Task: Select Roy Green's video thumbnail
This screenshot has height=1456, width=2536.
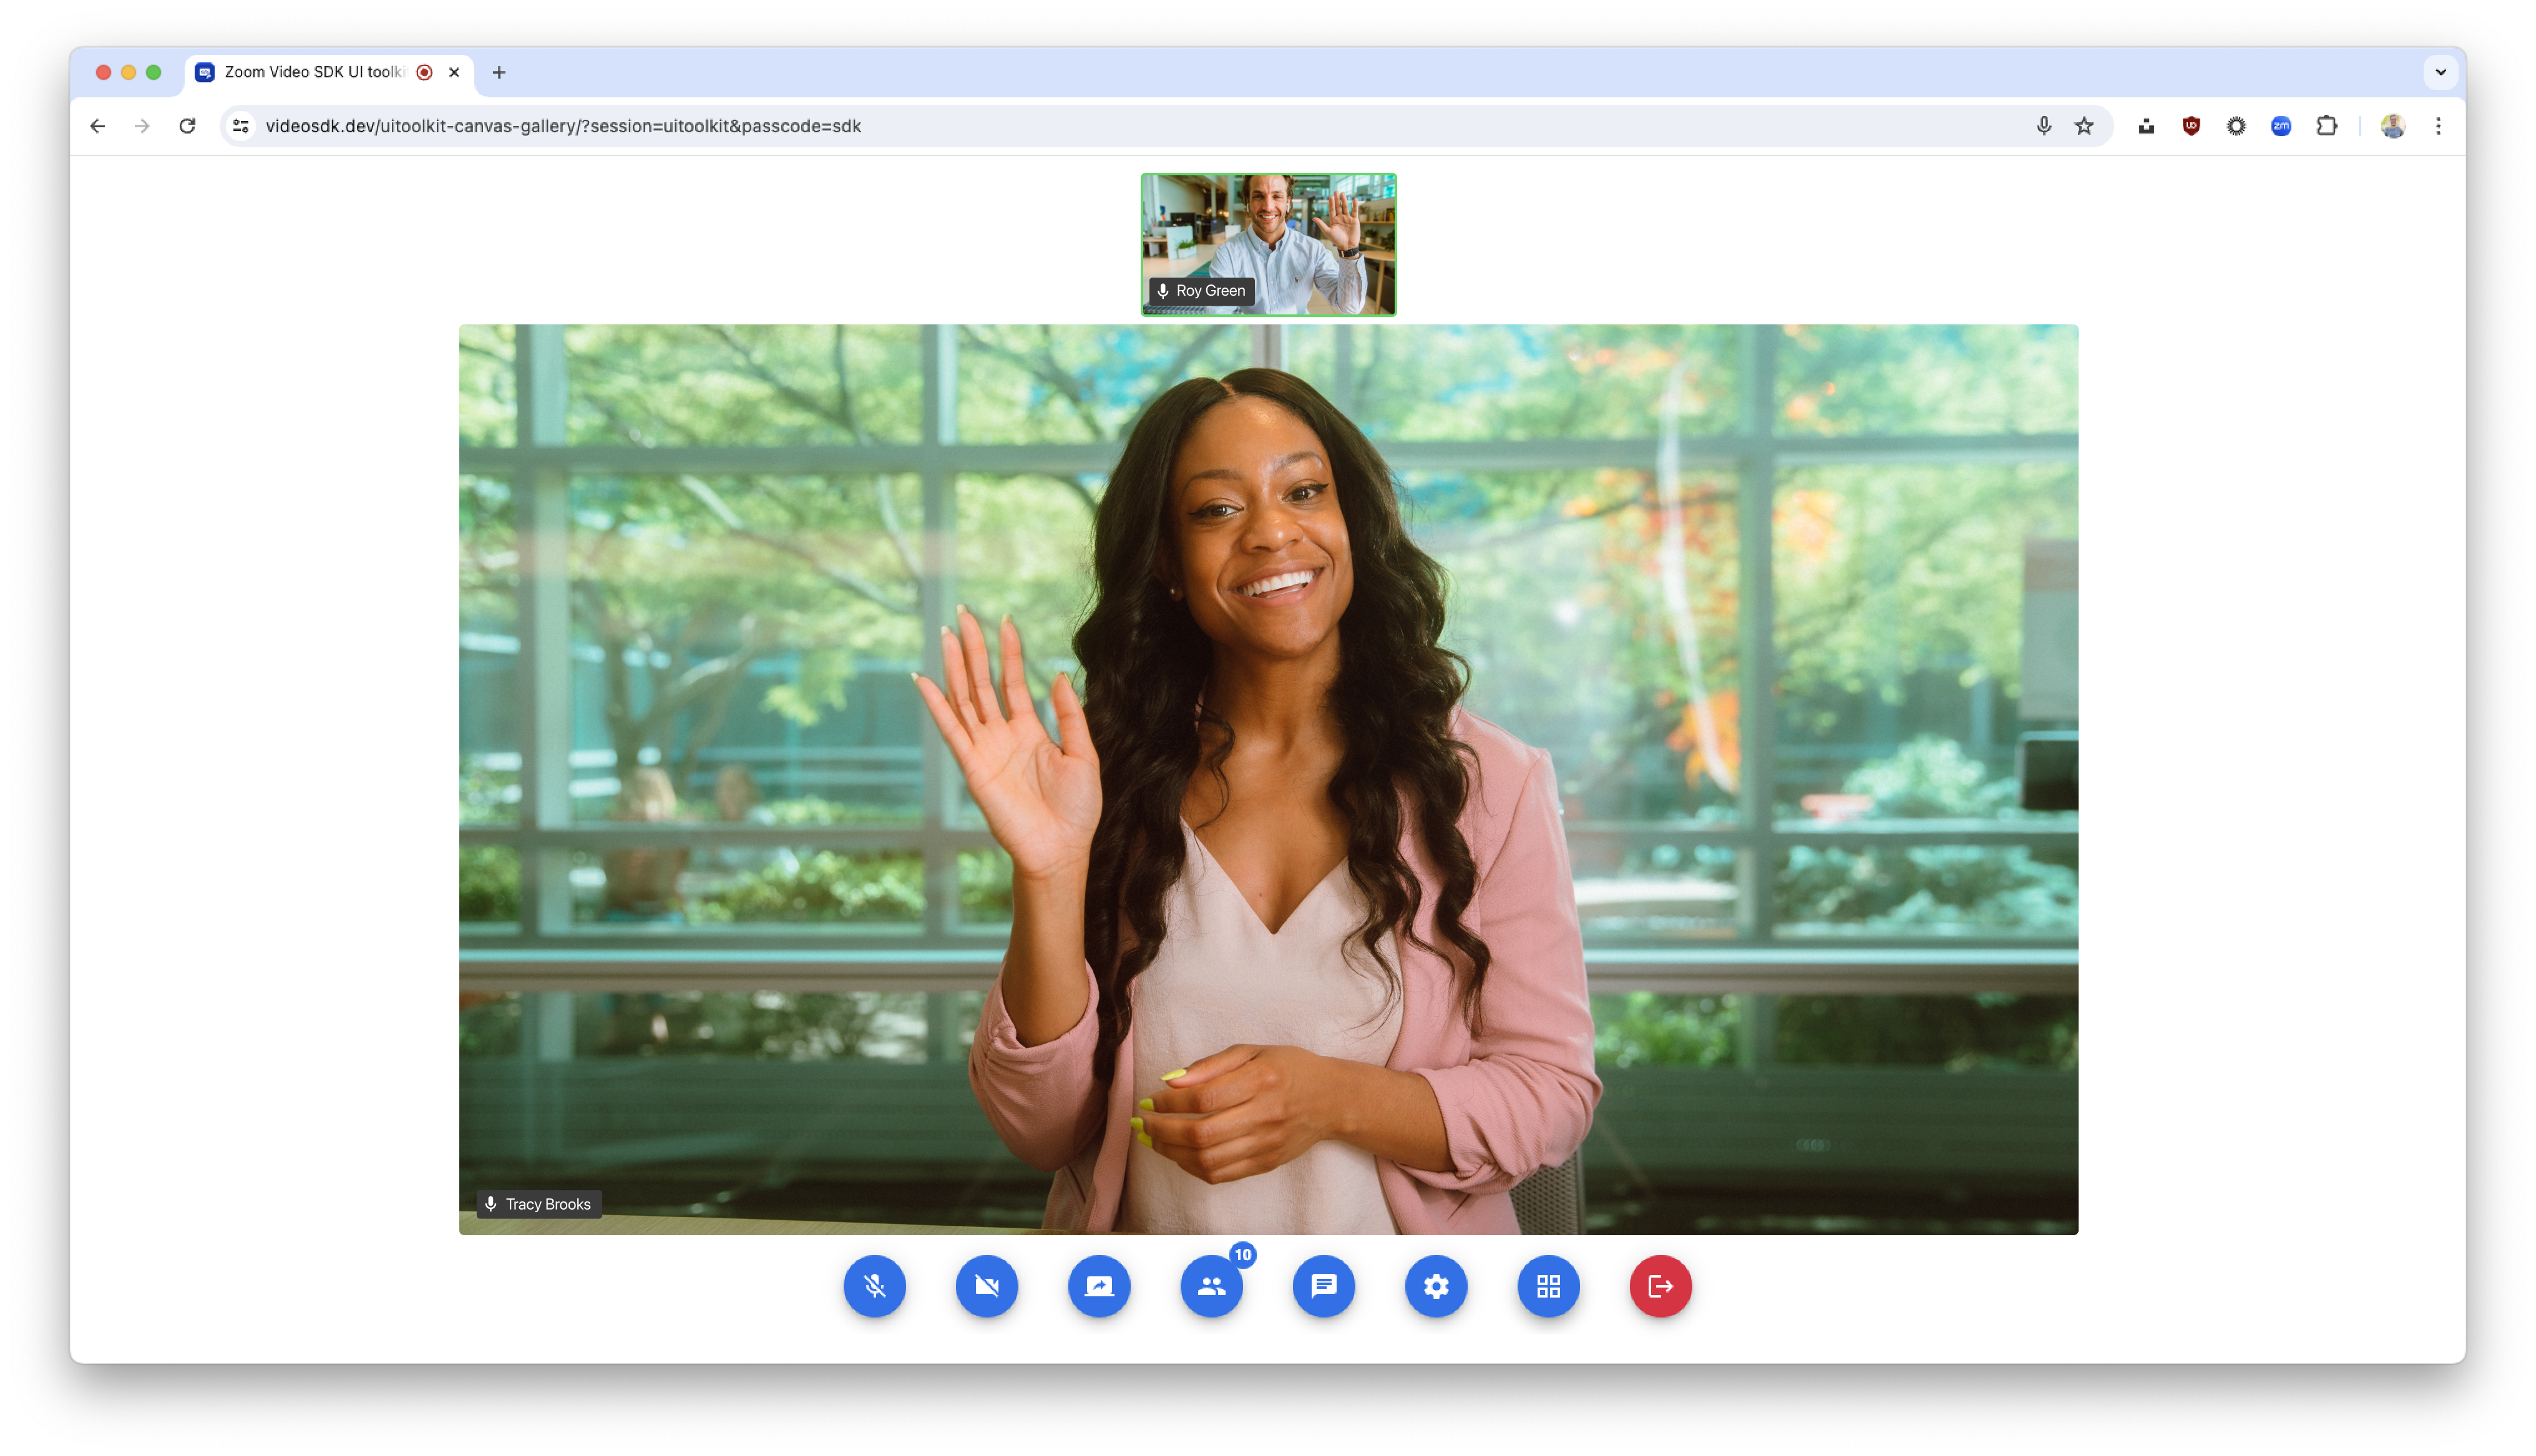Action: pyautogui.click(x=1268, y=244)
